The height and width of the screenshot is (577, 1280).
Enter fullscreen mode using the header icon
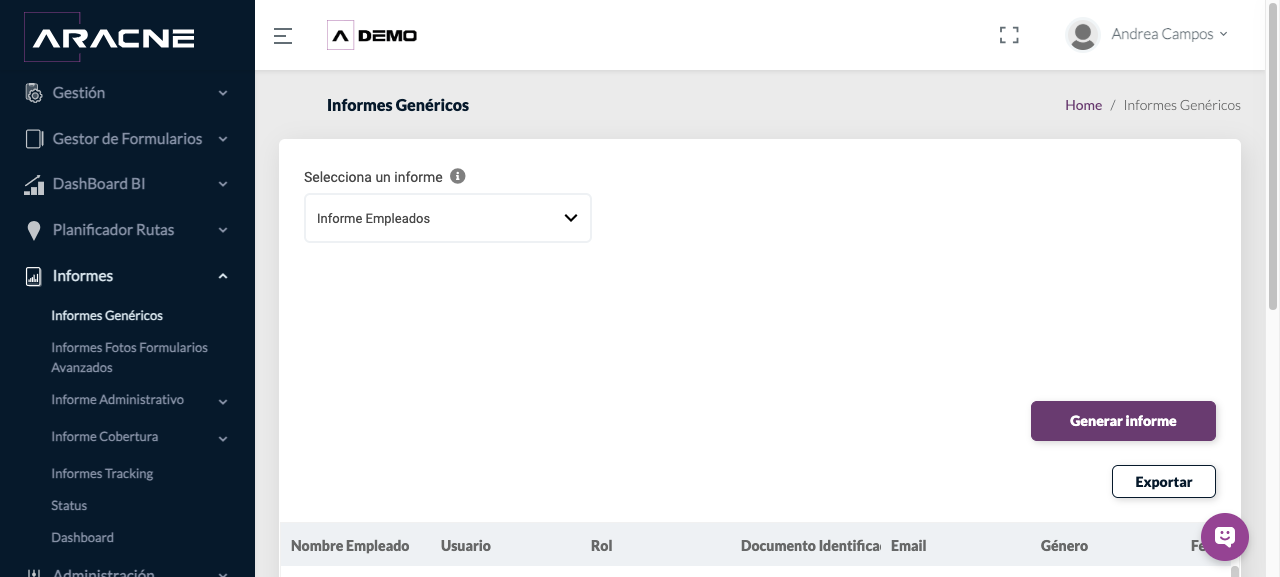(1009, 35)
